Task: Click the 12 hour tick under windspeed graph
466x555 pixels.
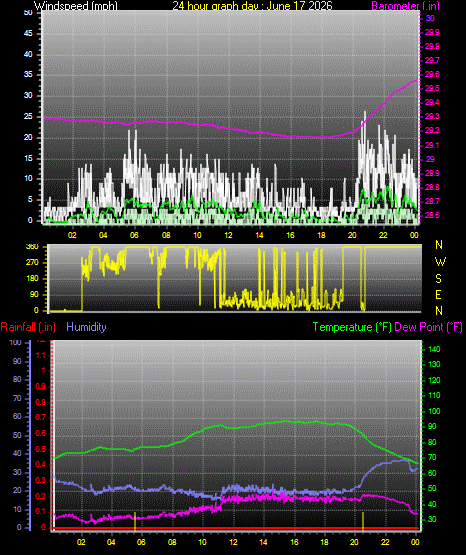Action: (228, 235)
